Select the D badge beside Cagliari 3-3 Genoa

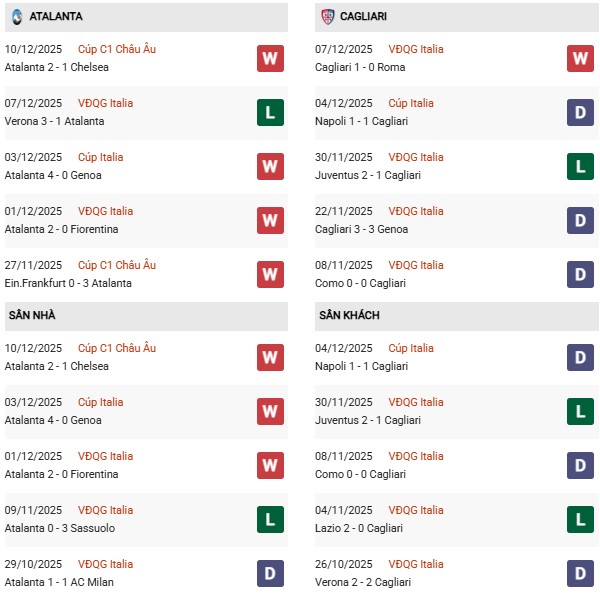click(x=581, y=220)
